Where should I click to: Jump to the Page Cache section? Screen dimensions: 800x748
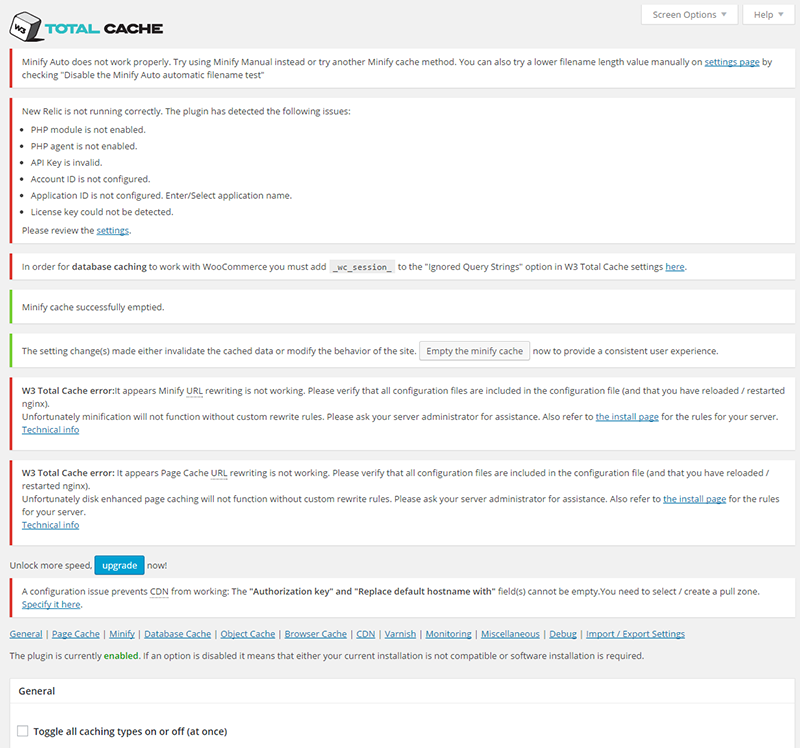point(76,634)
